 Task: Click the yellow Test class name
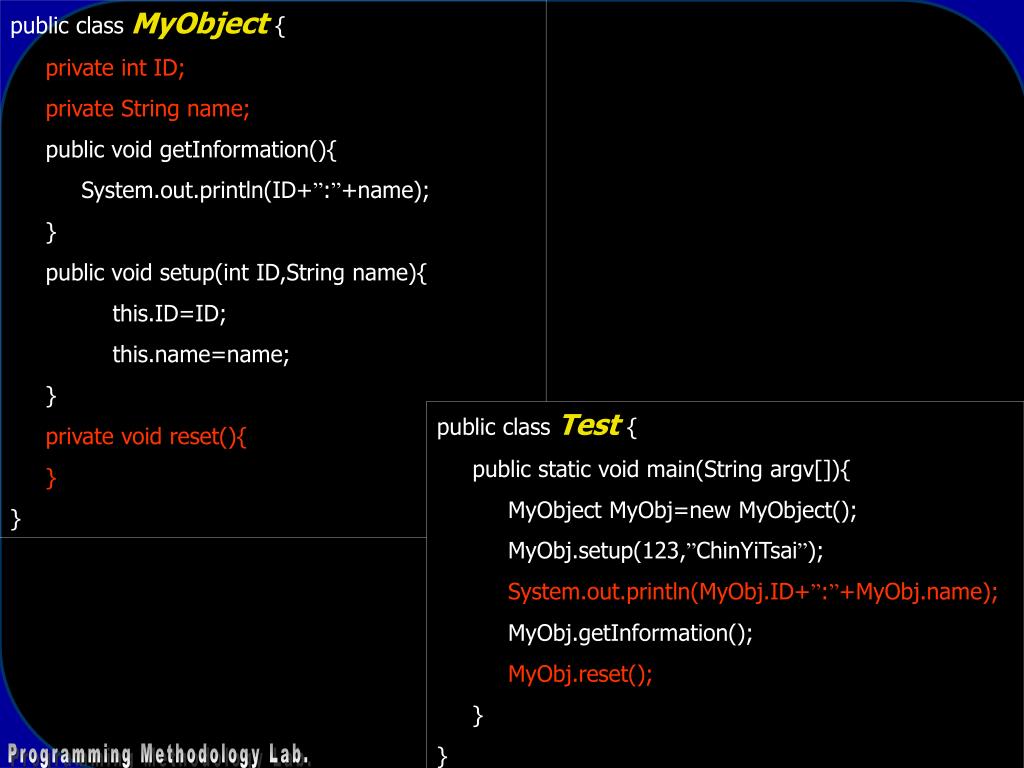[591, 425]
